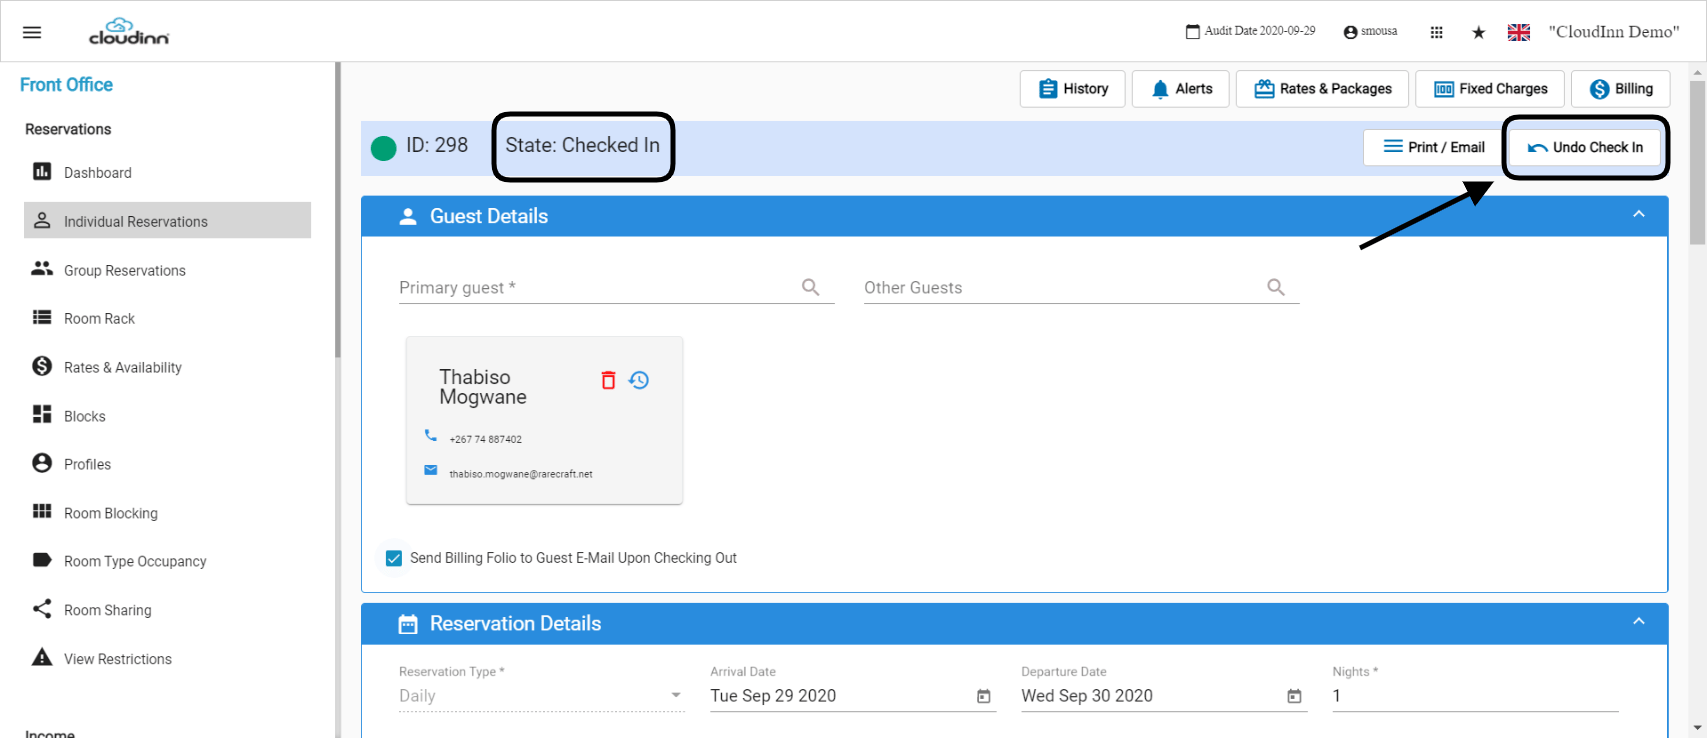Open Rates & Availability in sidebar
Viewport: 1707px width, 738px height.
pos(167,367)
